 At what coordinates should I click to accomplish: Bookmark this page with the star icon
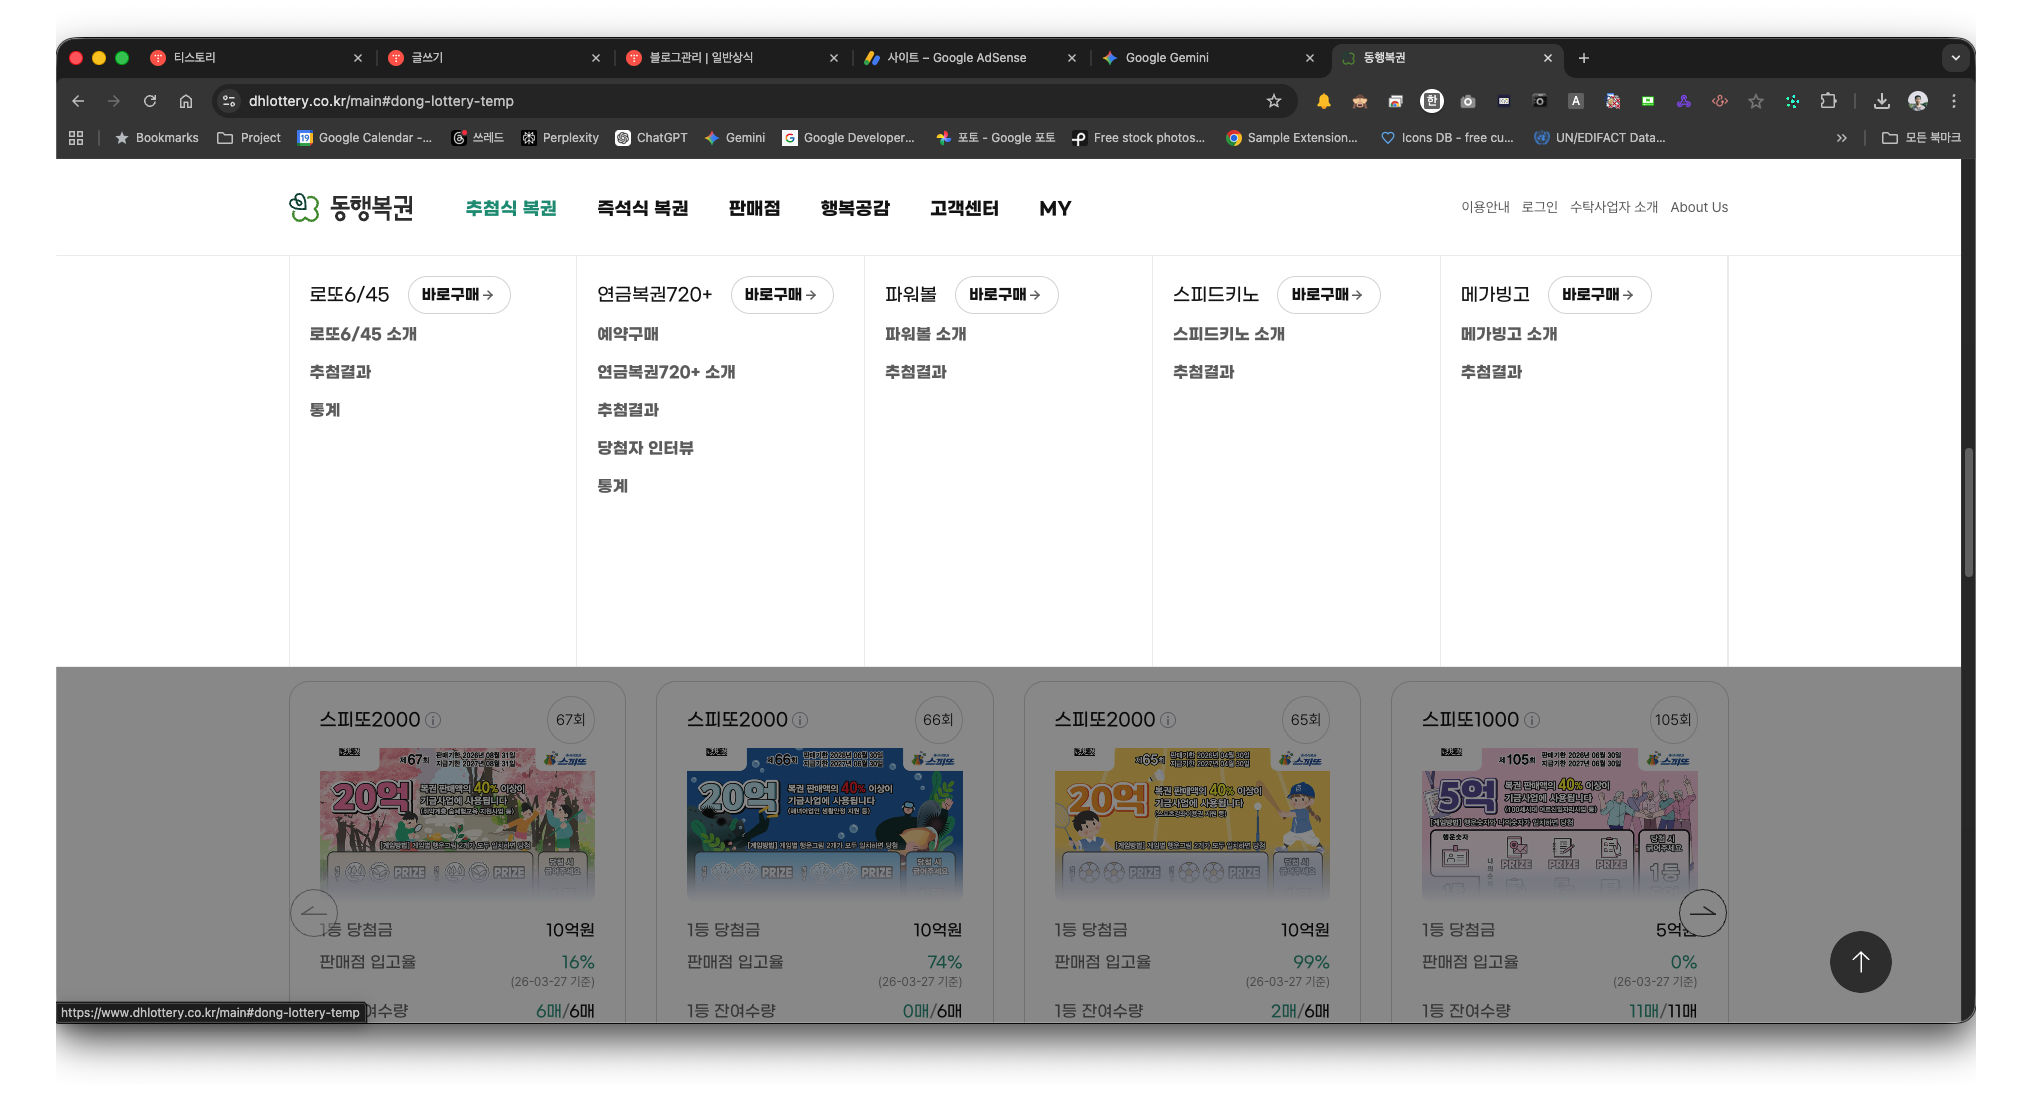[x=1274, y=101]
